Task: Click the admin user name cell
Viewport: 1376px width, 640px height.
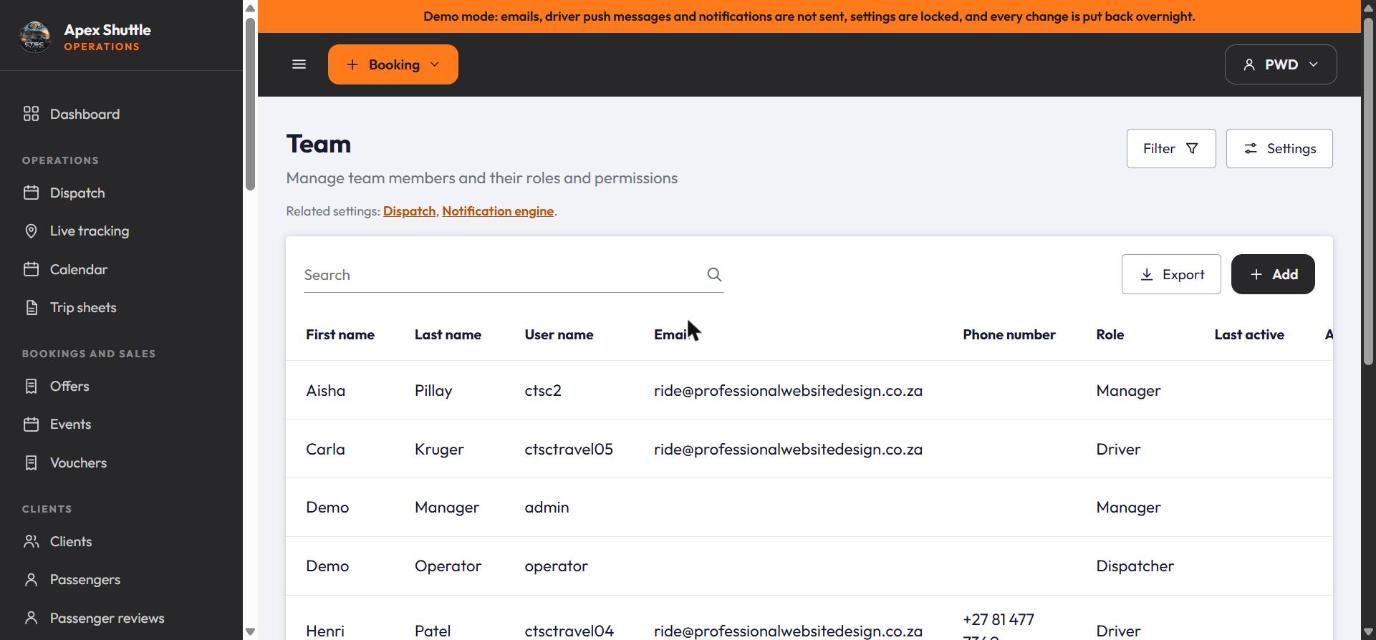Action: pos(547,507)
